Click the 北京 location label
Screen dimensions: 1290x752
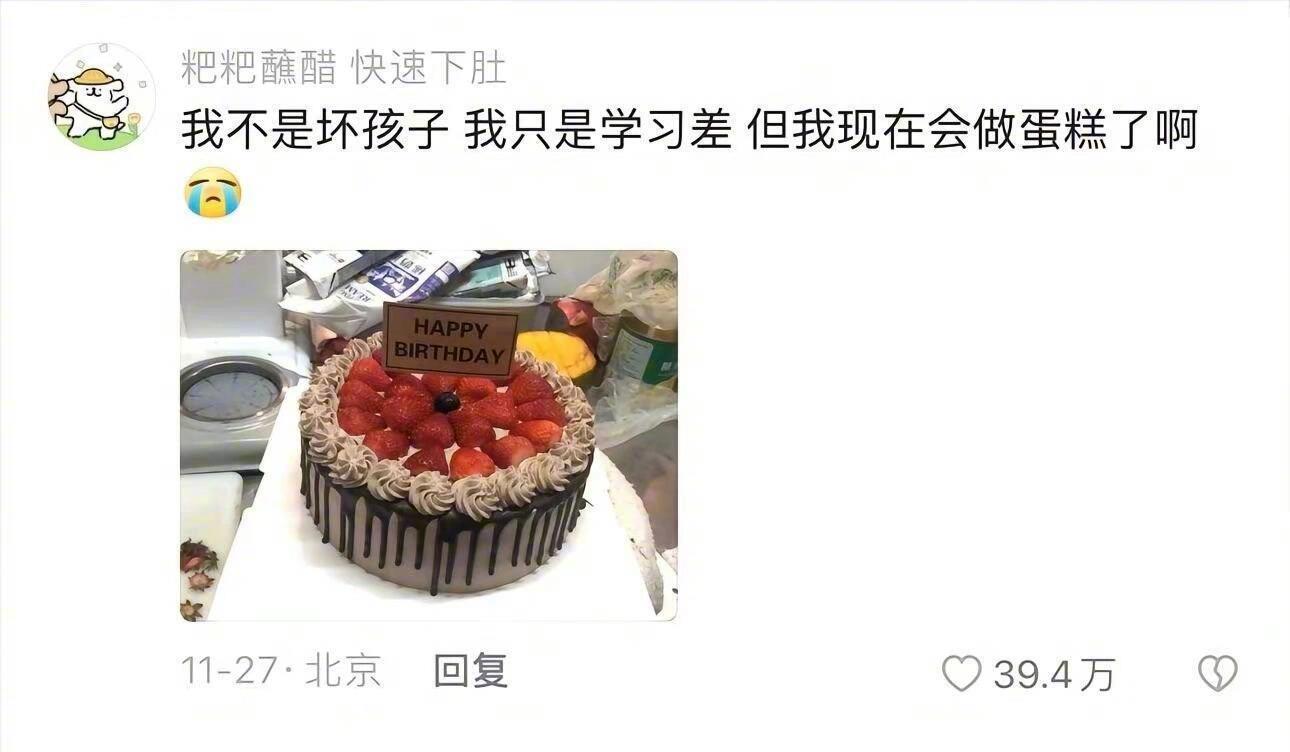click(343, 670)
